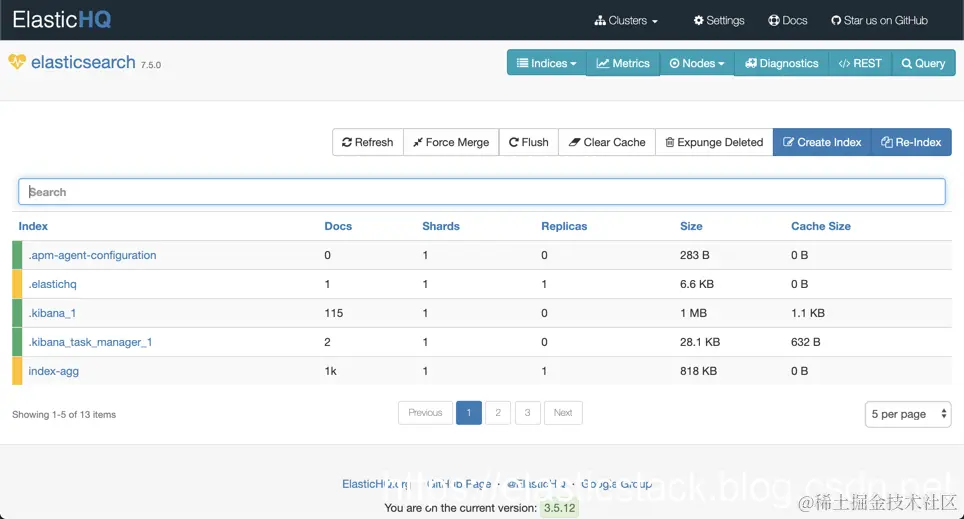Sort table by Replicas column
This screenshot has width=964, height=519.
pos(564,226)
